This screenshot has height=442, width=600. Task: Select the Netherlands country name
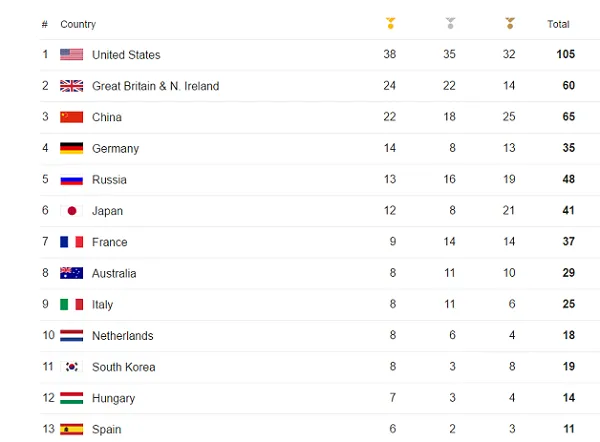[x=122, y=336]
